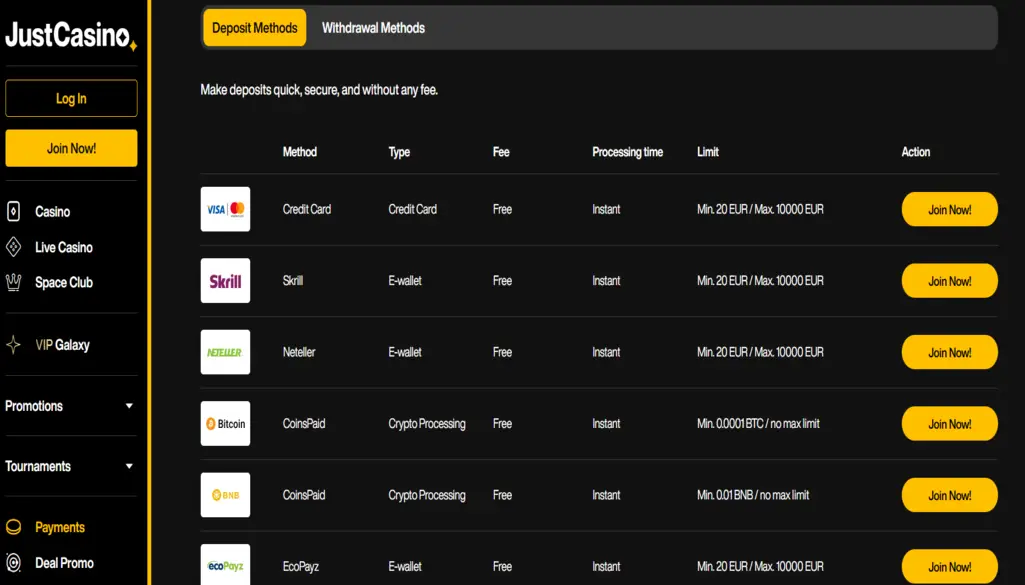The width and height of the screenshot is (1025, 585).
Task: Click the VIP Galaxy star icon
Action: click(13, 344)
